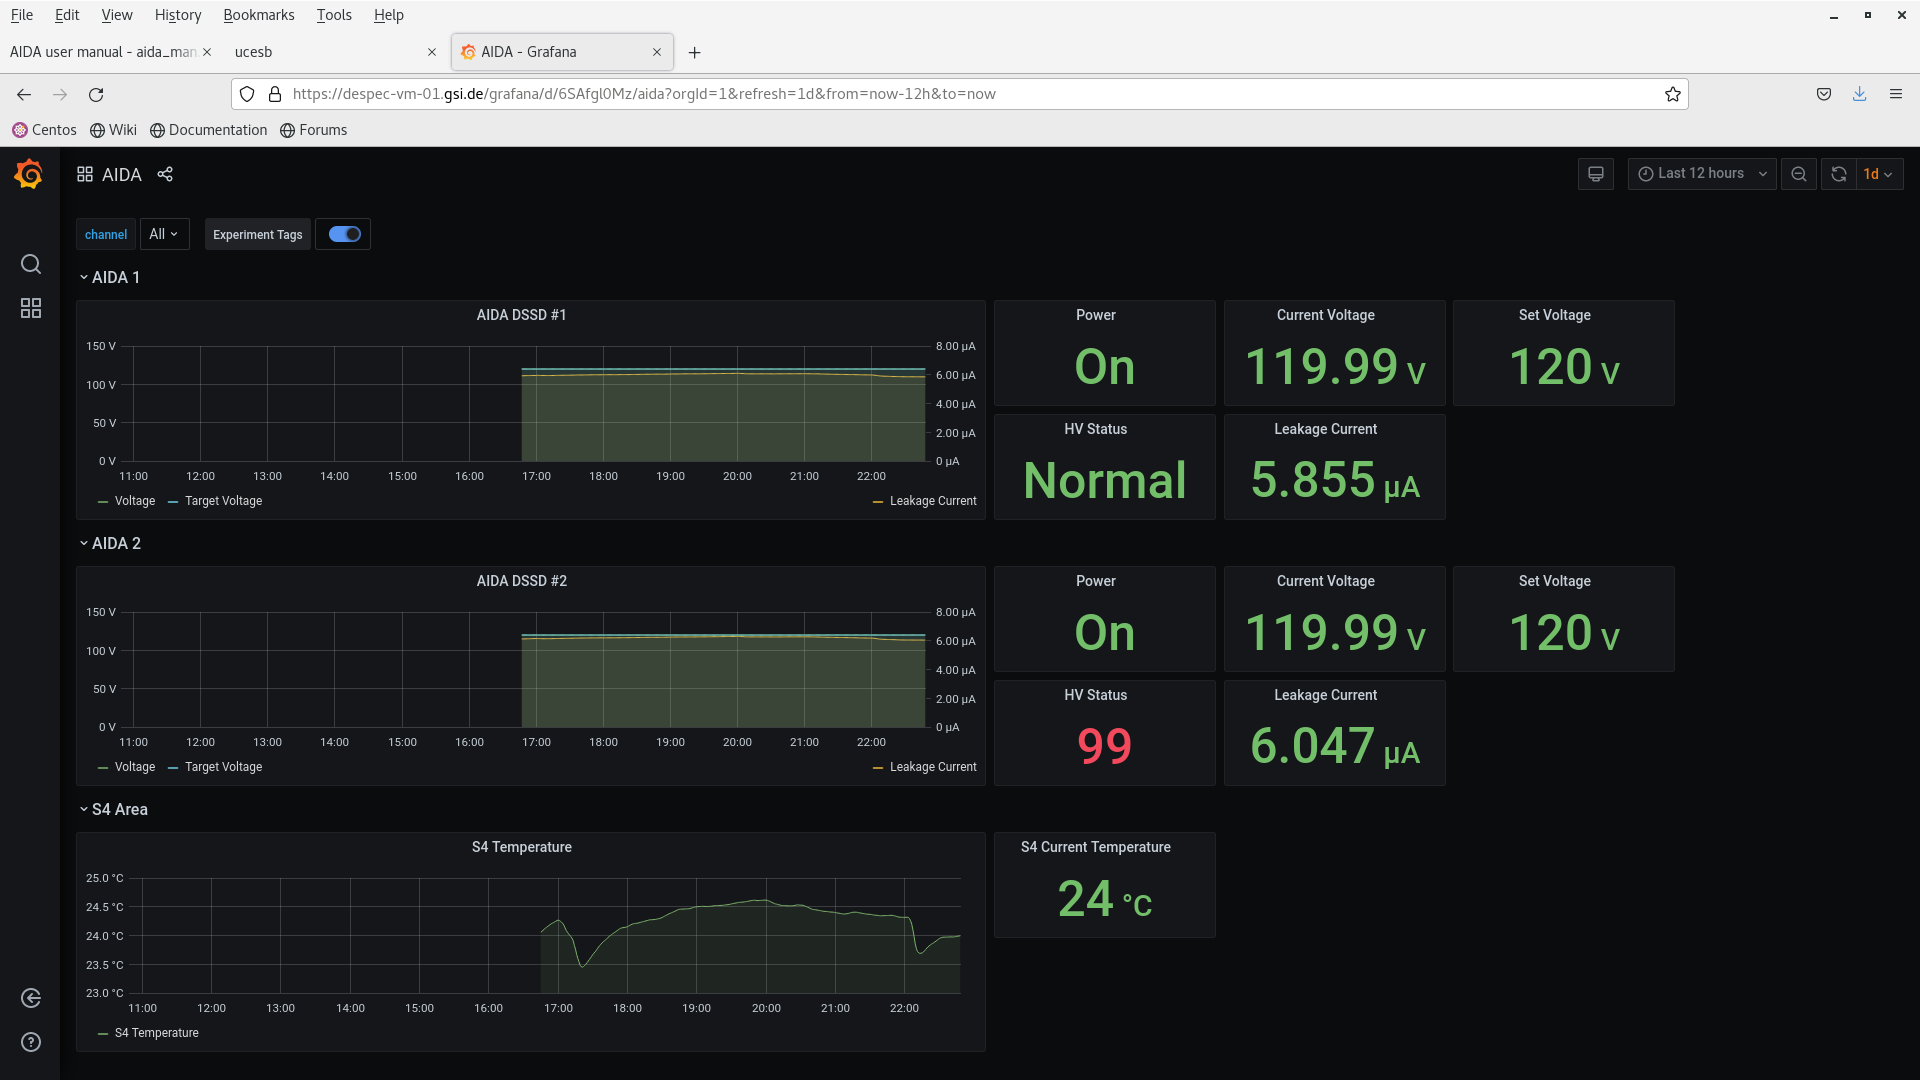Screen dimensions: 1920x1080
Task: Close the AIDA - Grafana tab
Action: [657, 52]
